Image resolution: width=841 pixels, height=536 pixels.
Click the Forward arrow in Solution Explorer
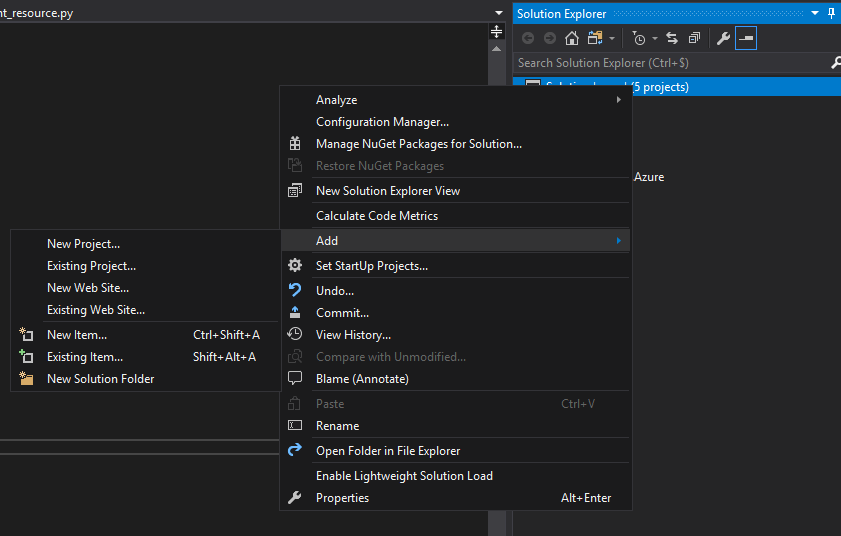point(550,38)
